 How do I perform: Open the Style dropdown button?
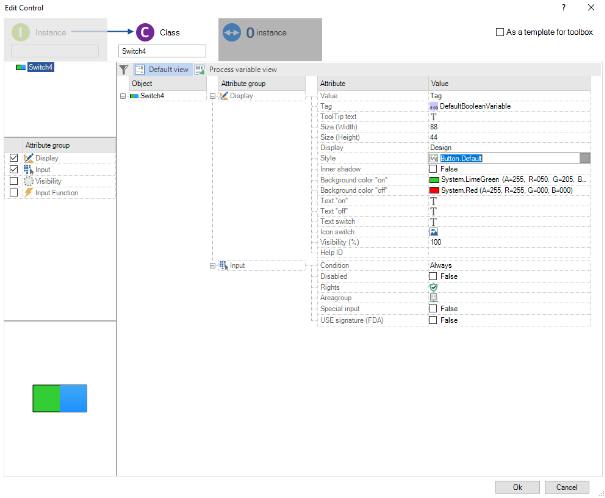point(584,158)
